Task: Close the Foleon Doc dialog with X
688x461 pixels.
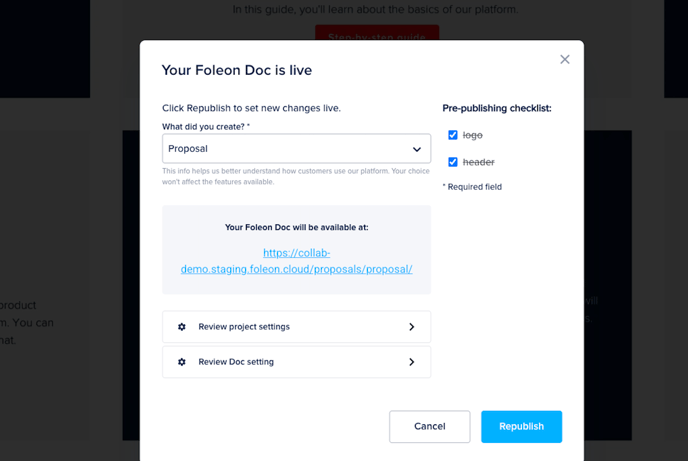Action: 565,59
